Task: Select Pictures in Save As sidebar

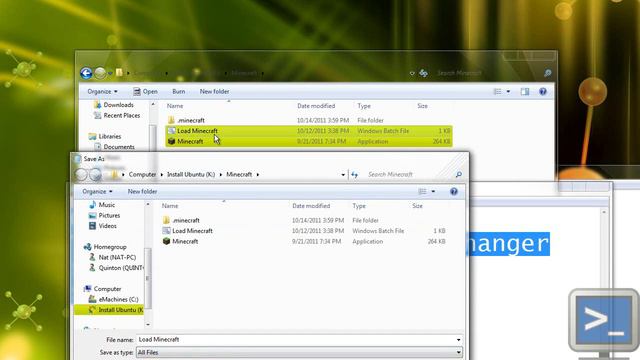Action: click(104, 216)
